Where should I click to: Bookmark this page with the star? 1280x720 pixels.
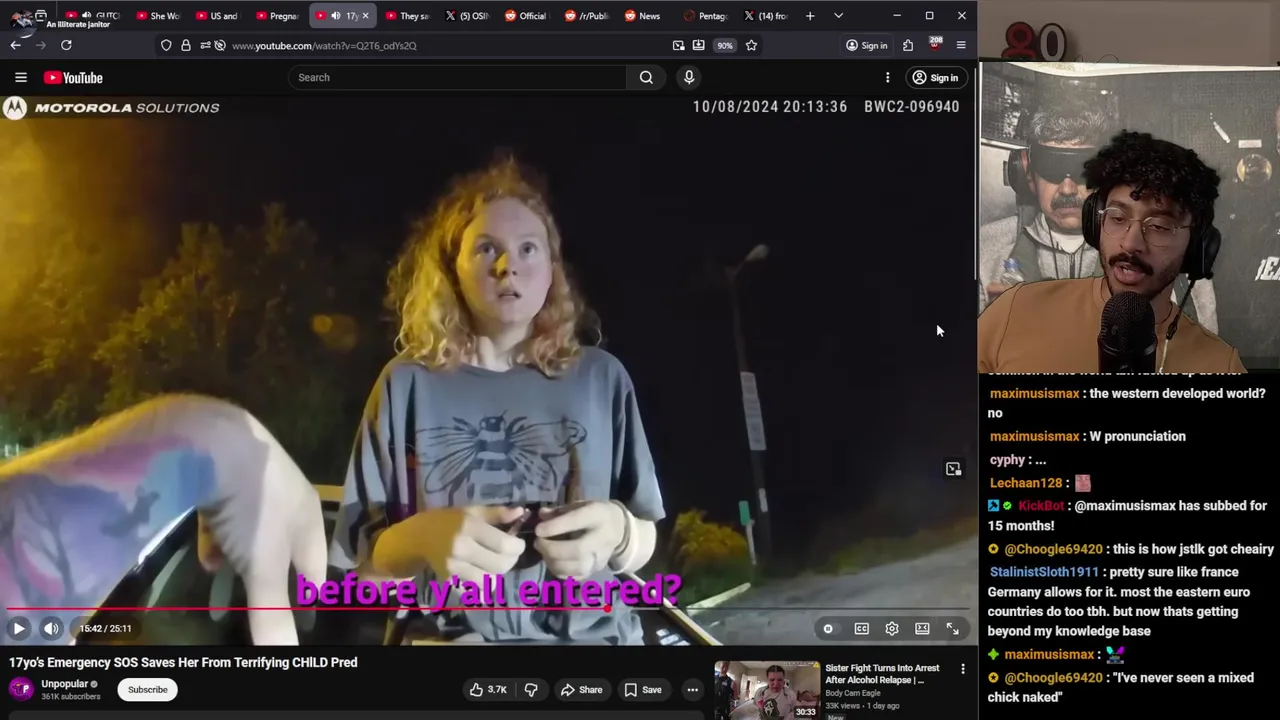point(751,45)
